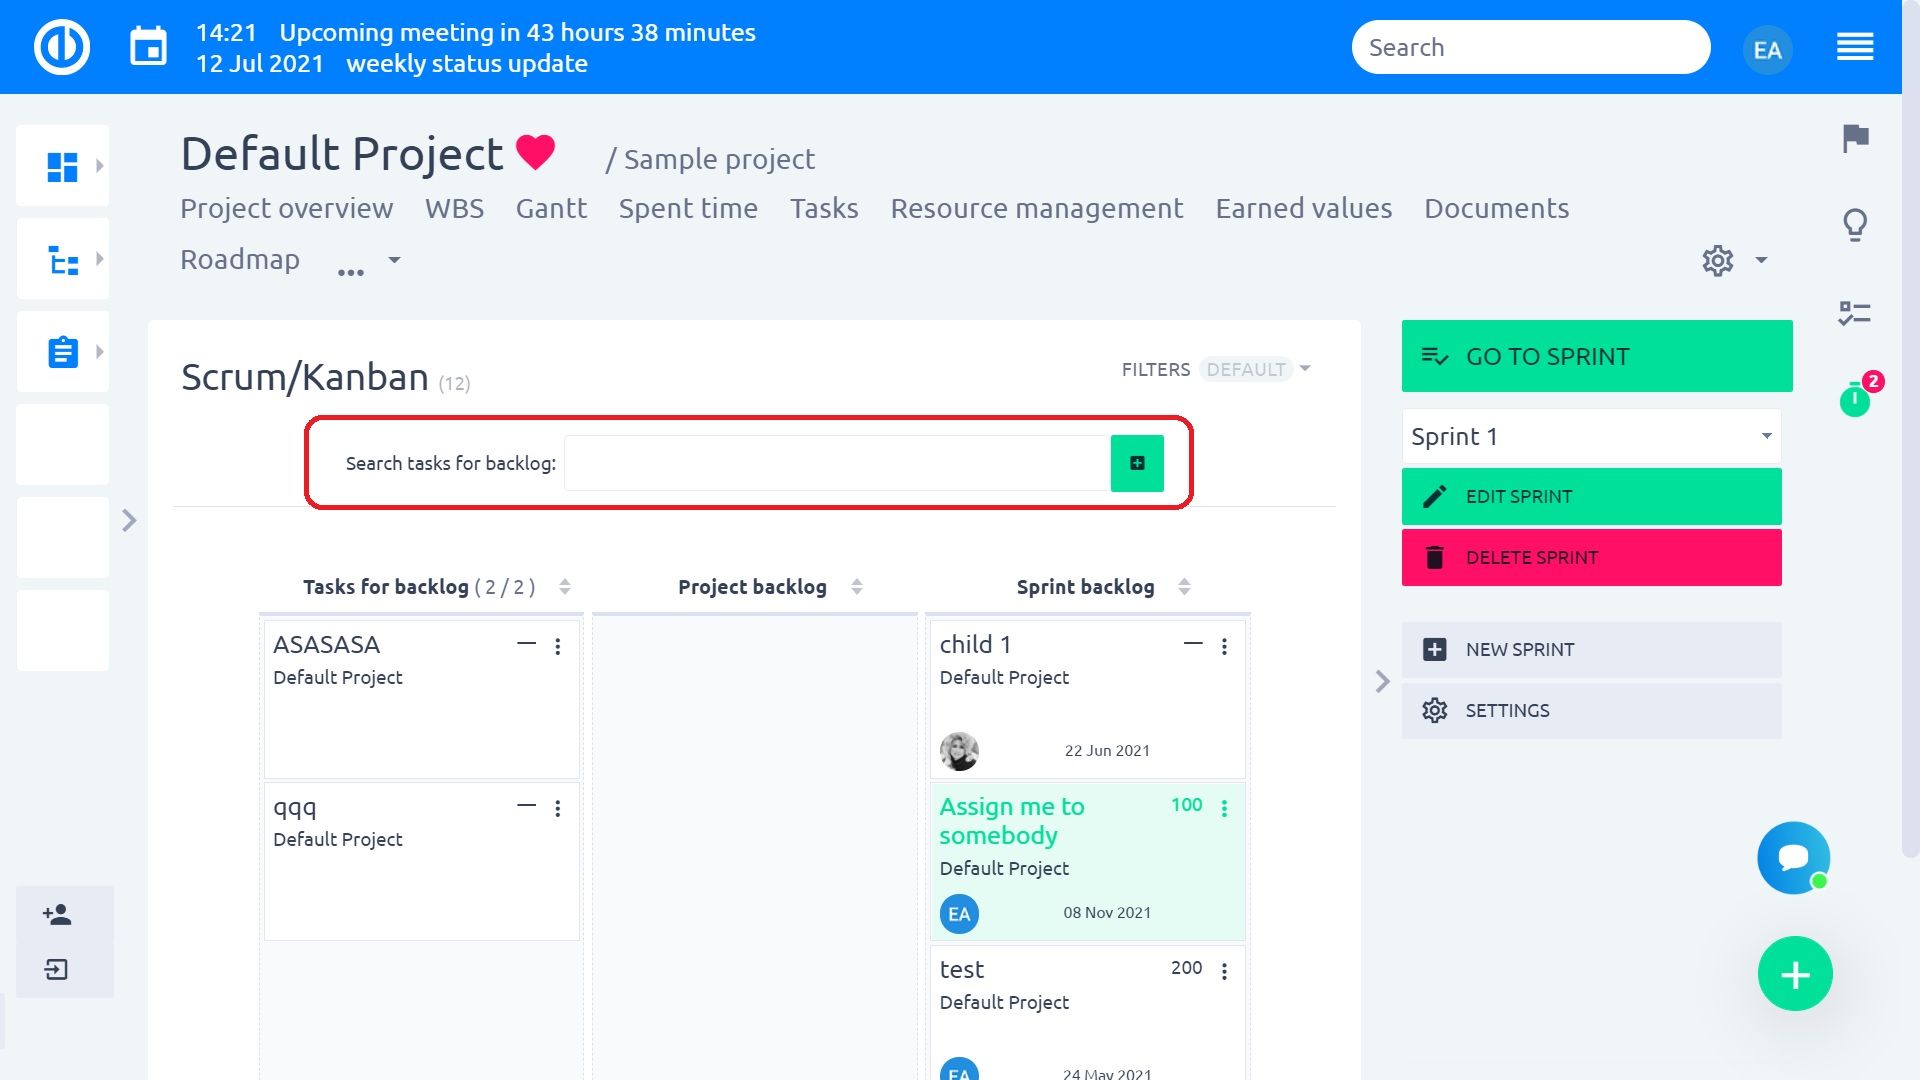Click the ASASASA task title
1920x1080 pixels.
pyautogui.click(x=327, y=645)
